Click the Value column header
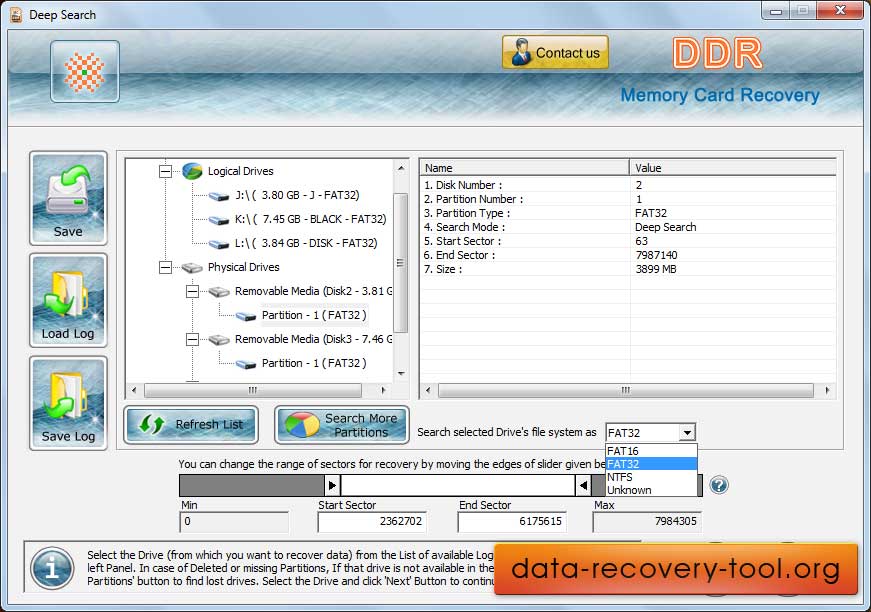 733,168
